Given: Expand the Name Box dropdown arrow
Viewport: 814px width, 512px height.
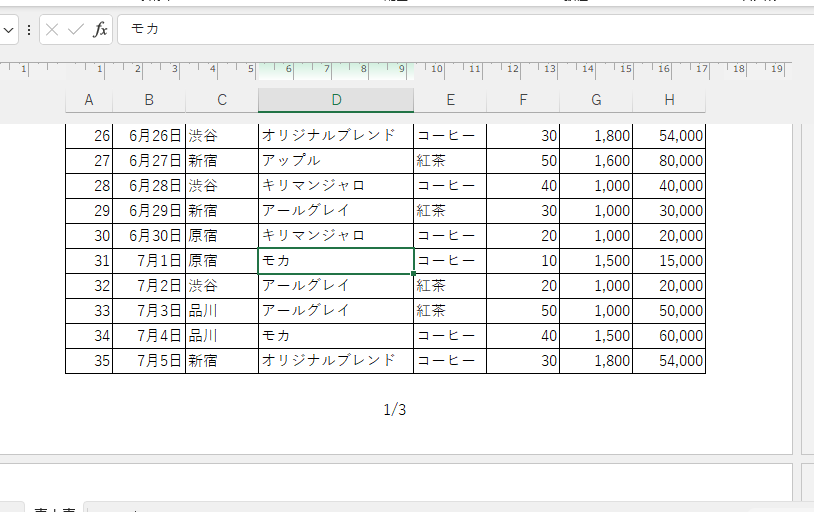Looking at the screenshot, I should click(8, 30).
